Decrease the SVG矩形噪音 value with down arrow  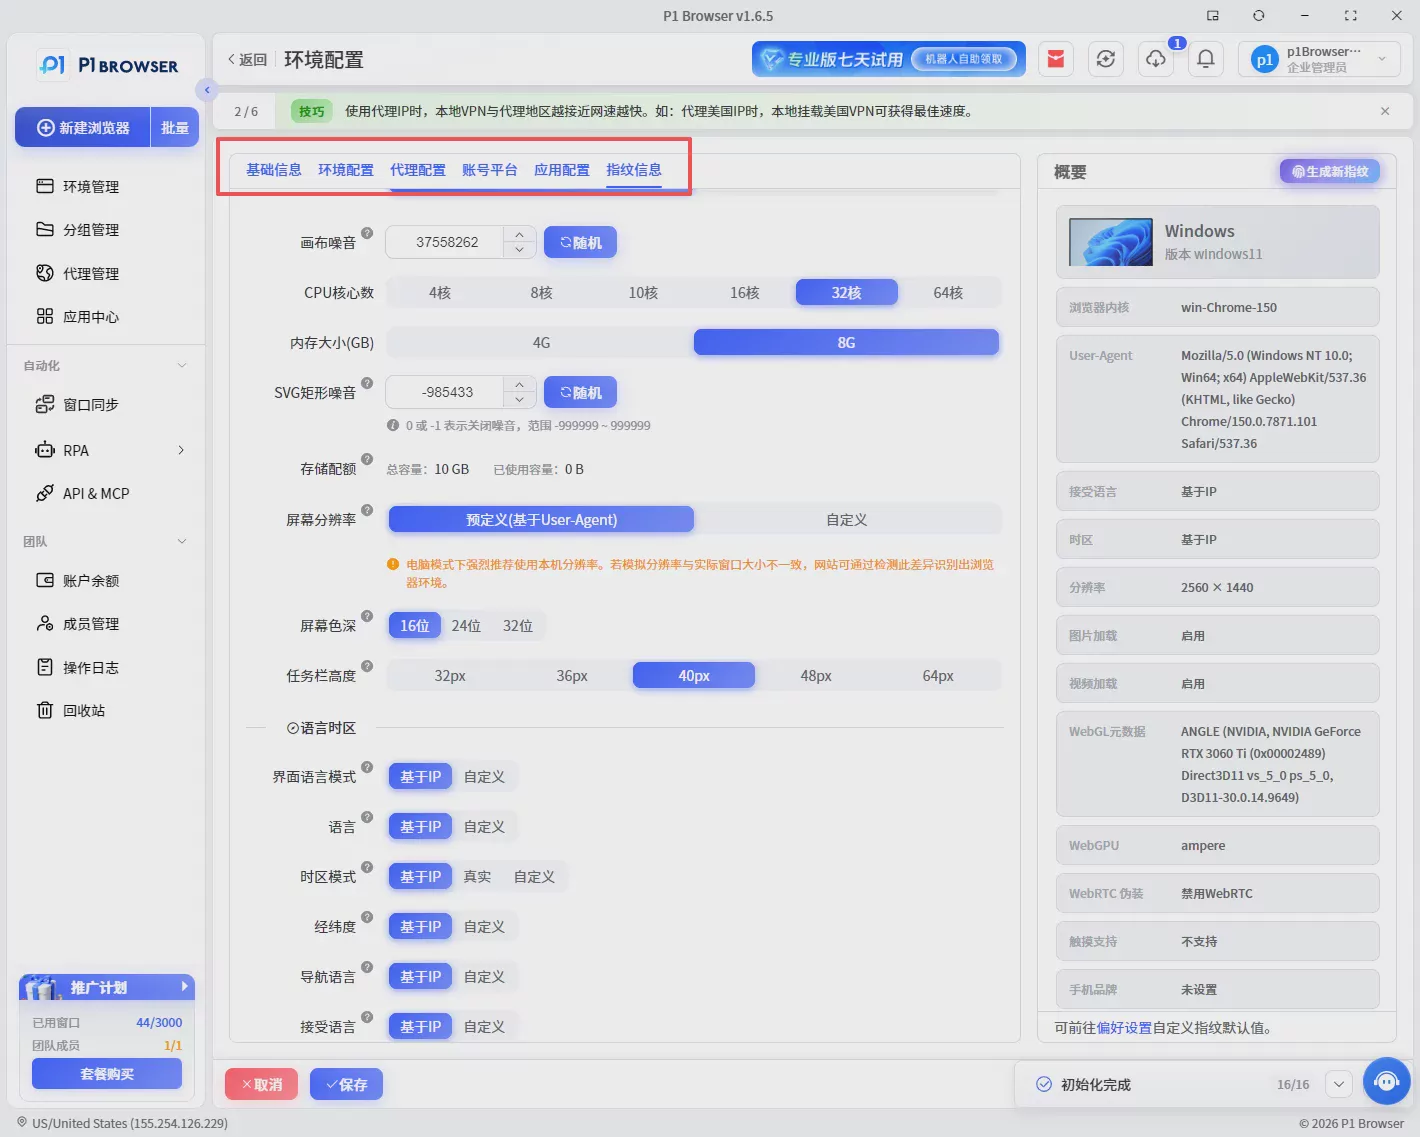(x=519, y=400)
